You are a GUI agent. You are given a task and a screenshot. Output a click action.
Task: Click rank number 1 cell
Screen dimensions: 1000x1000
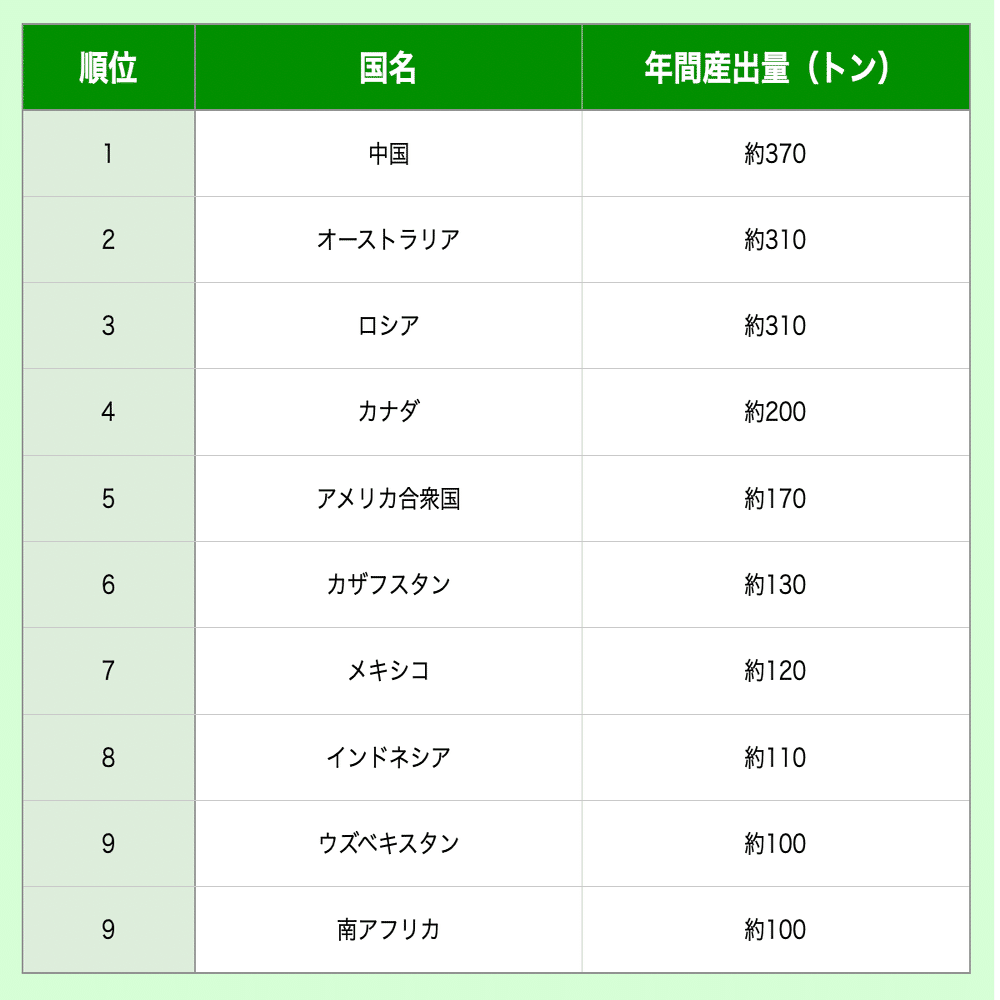108,154
